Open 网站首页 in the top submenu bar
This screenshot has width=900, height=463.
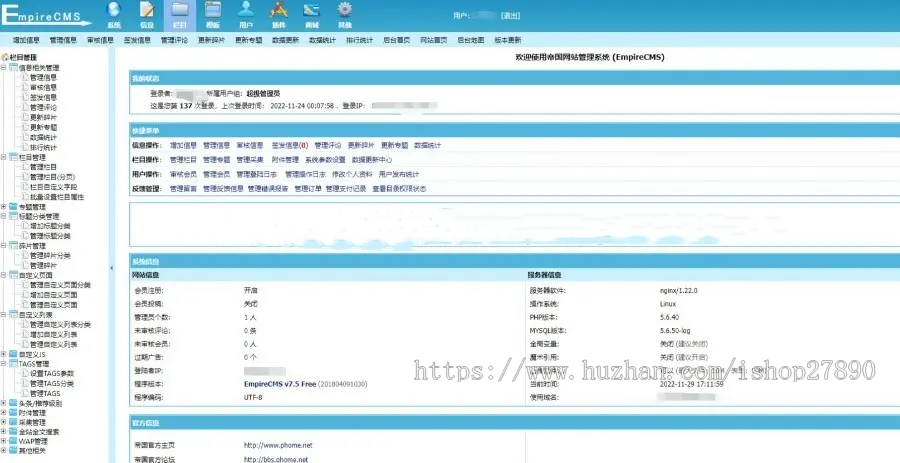click(x=433, y=40)
